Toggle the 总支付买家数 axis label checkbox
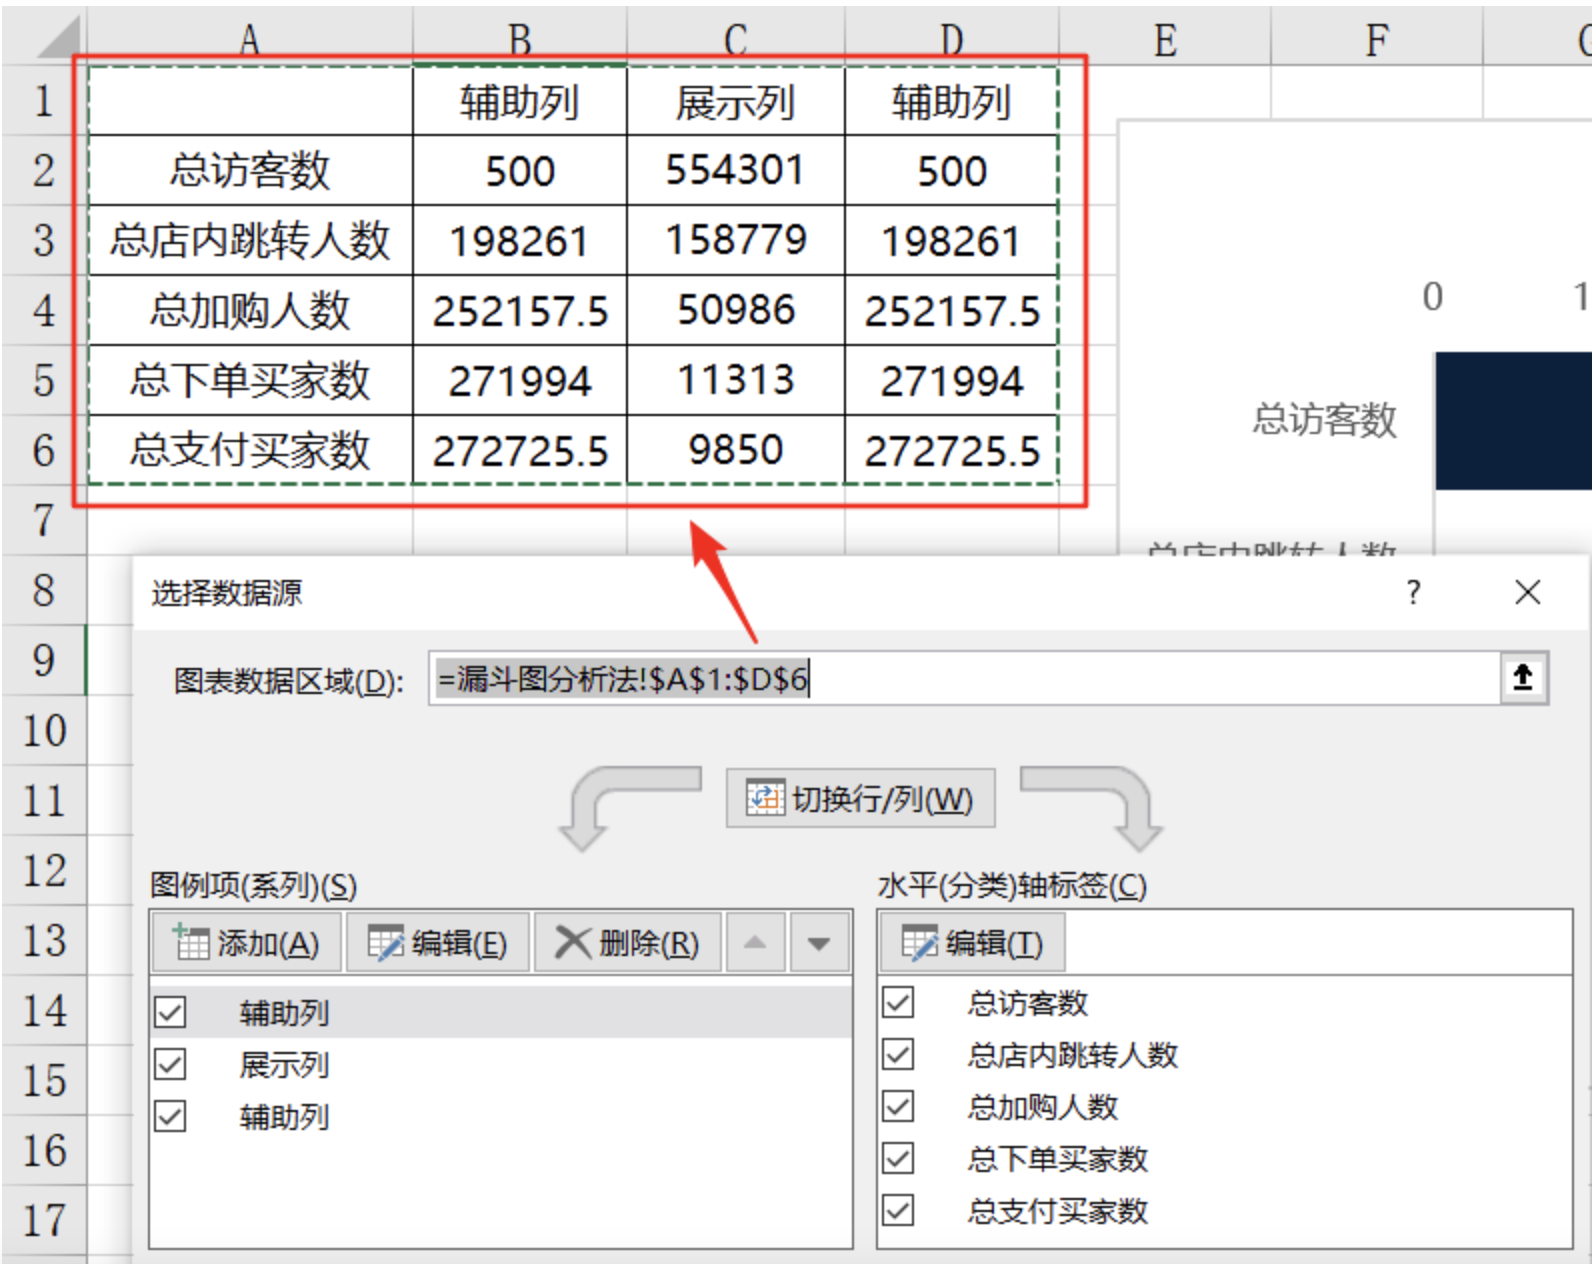Image resolution: width=1592 pixels, height=1264 pixels. pos(898,1210)
